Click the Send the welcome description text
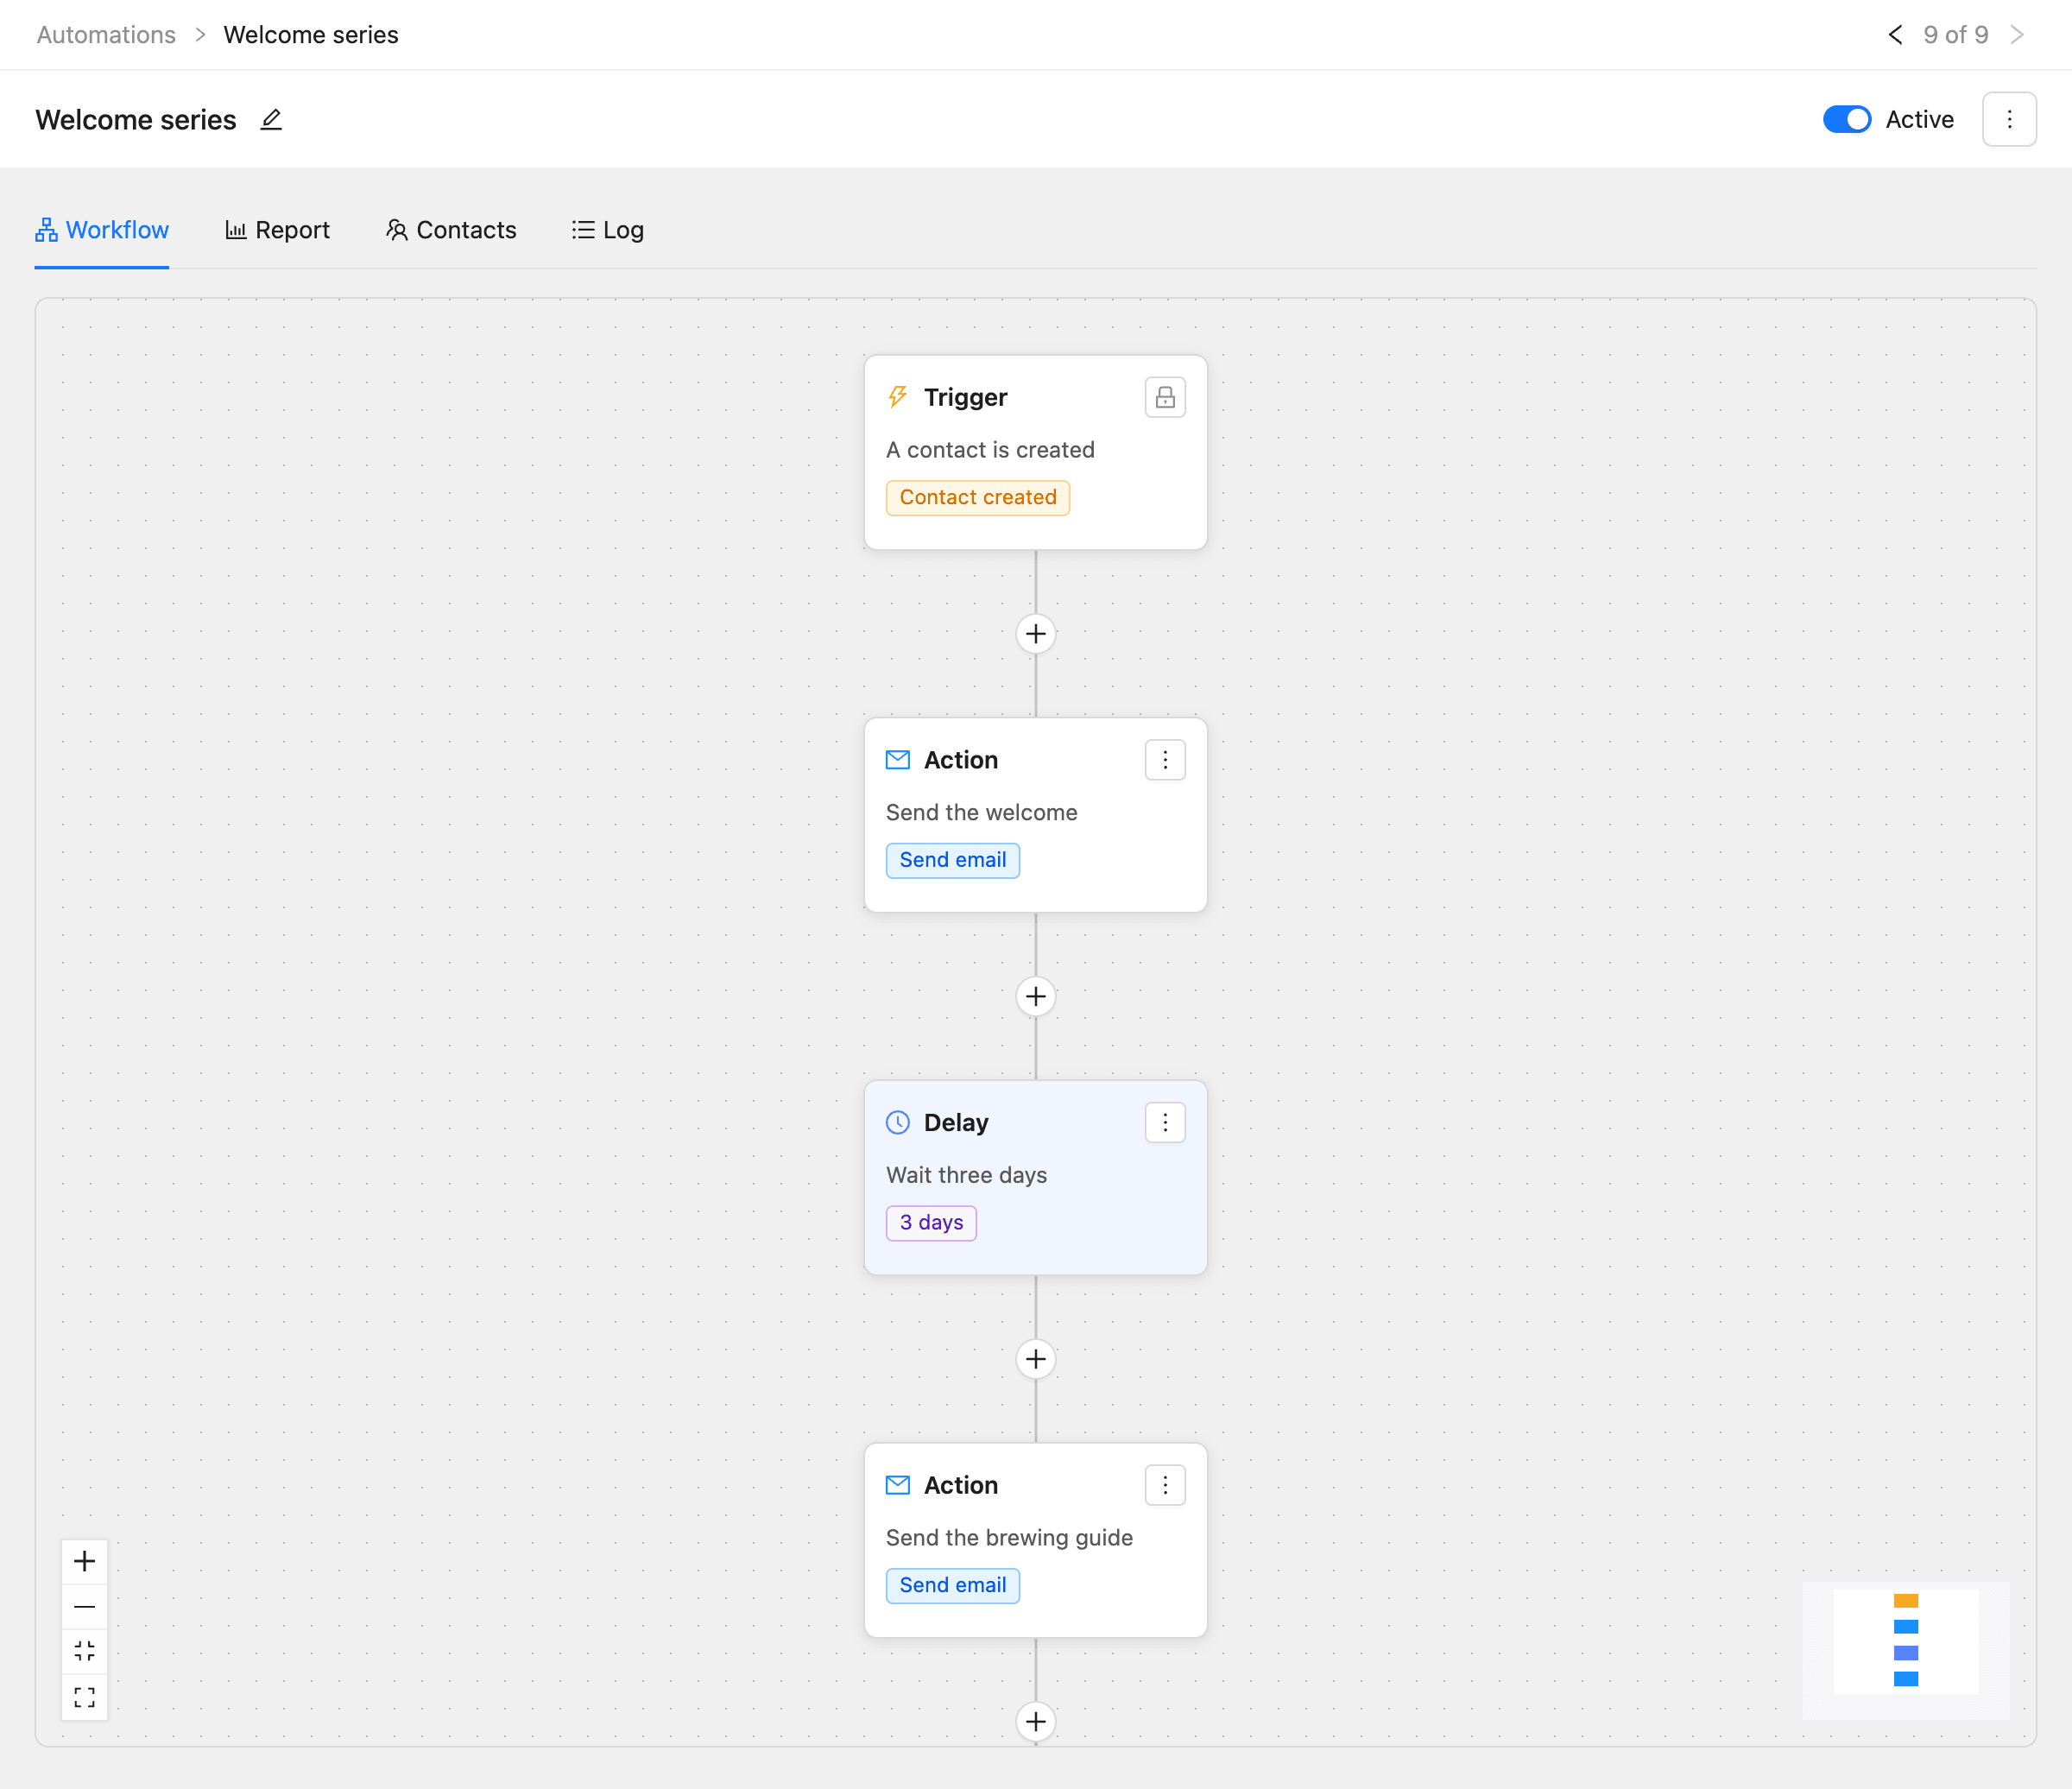 (981, 813)
